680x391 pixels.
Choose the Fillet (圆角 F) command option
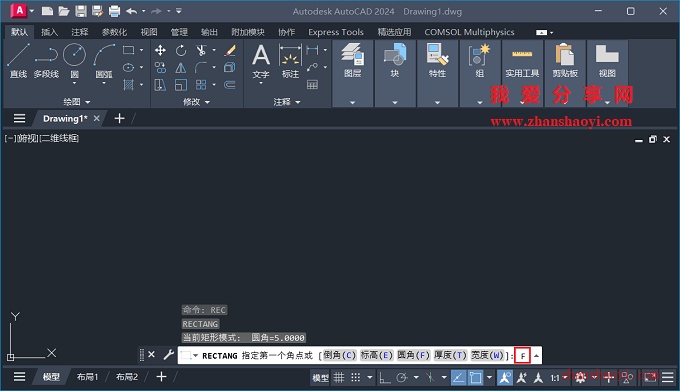(413, 355)
